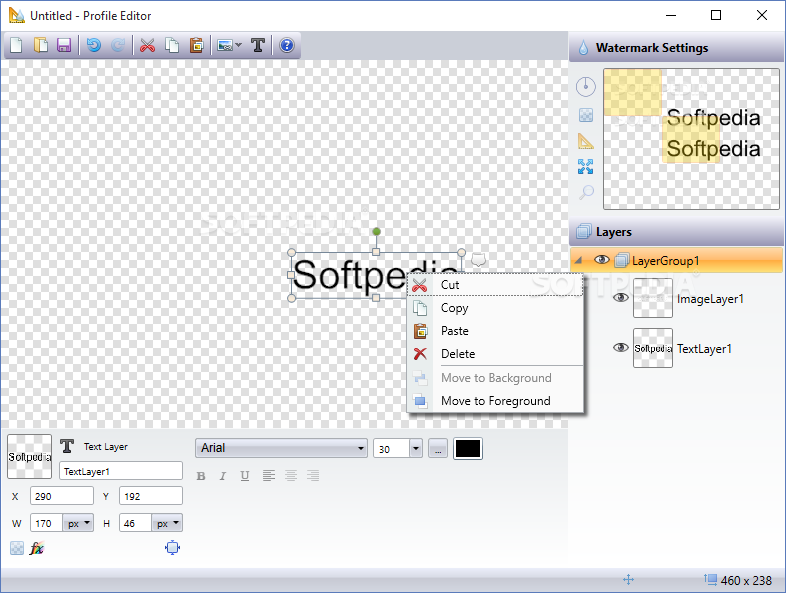Choose Move to Foreground from the context menu

[495, 401]
